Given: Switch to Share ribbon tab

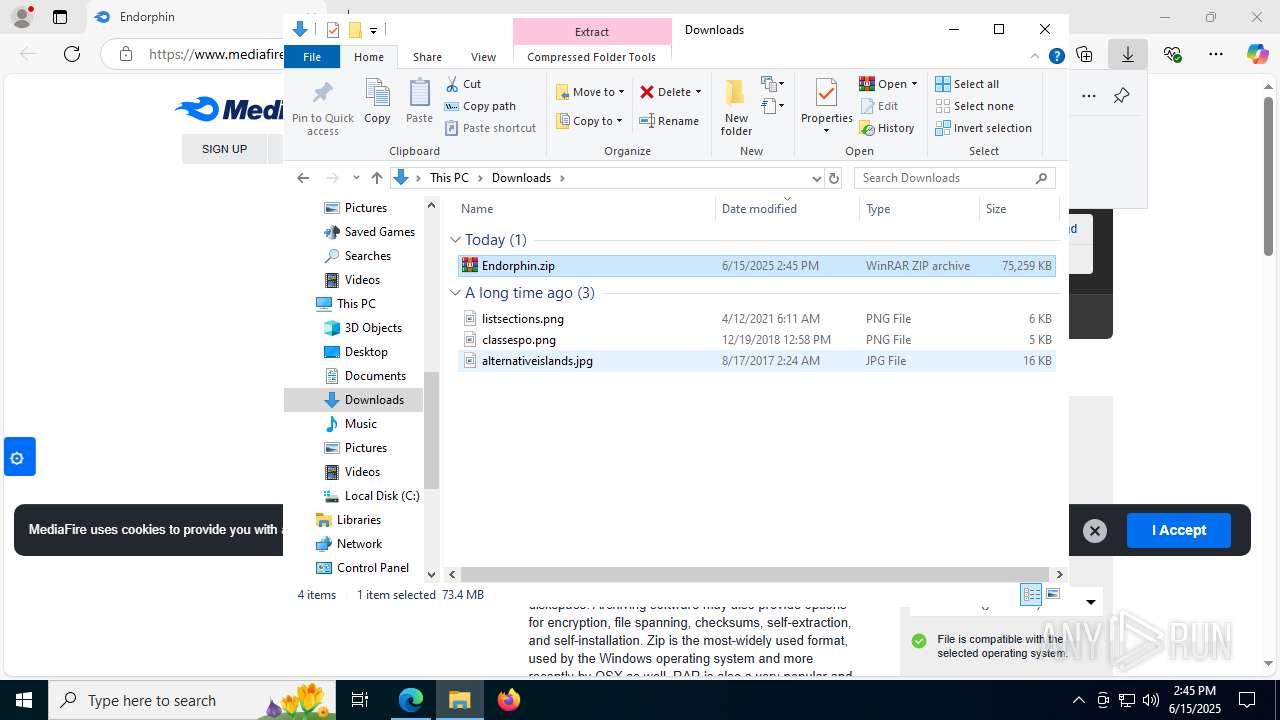Looking at the screenshot, I should click(x=427, y=57).
